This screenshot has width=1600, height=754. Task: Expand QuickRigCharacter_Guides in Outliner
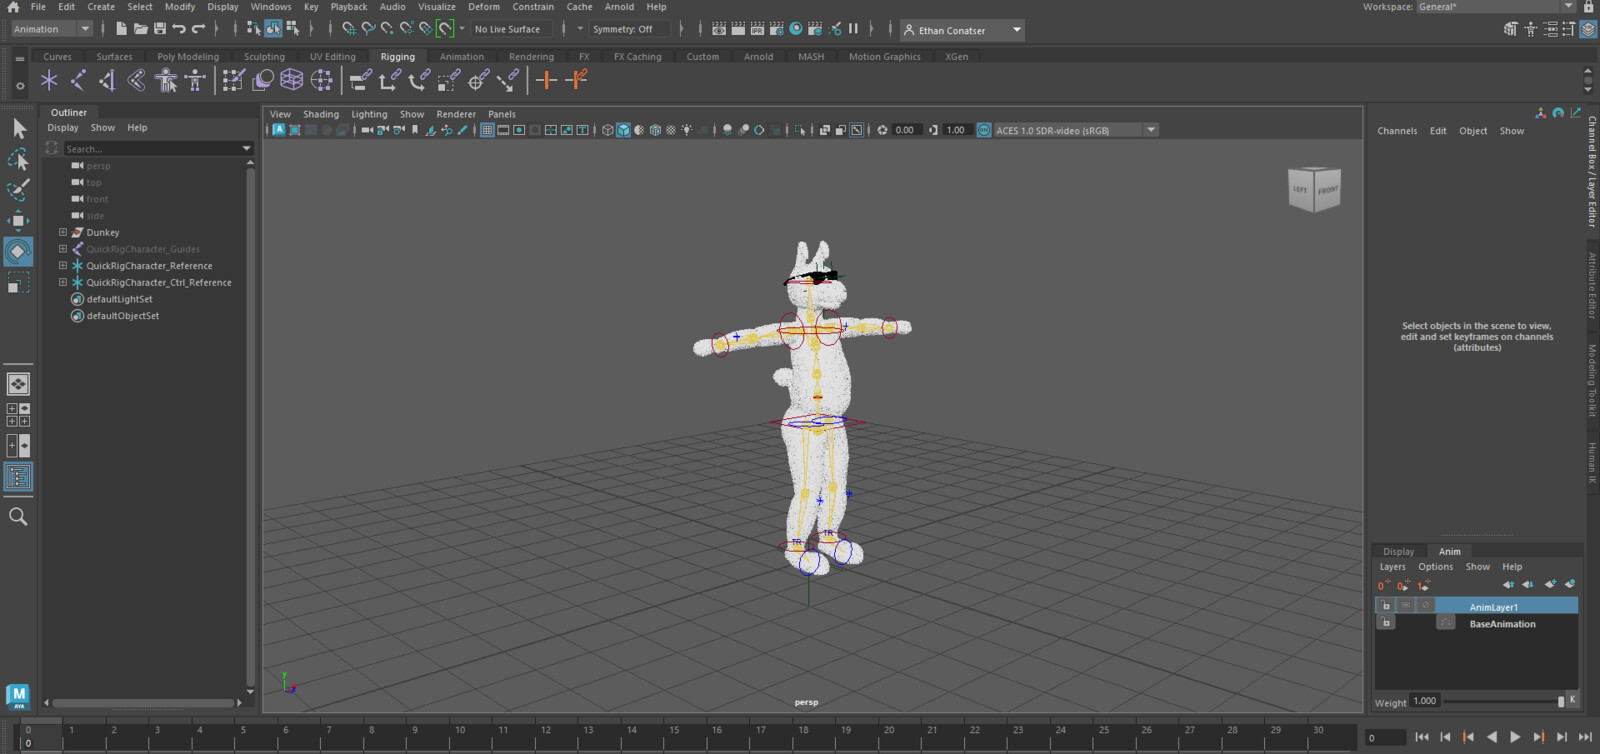tap(63, 249)
